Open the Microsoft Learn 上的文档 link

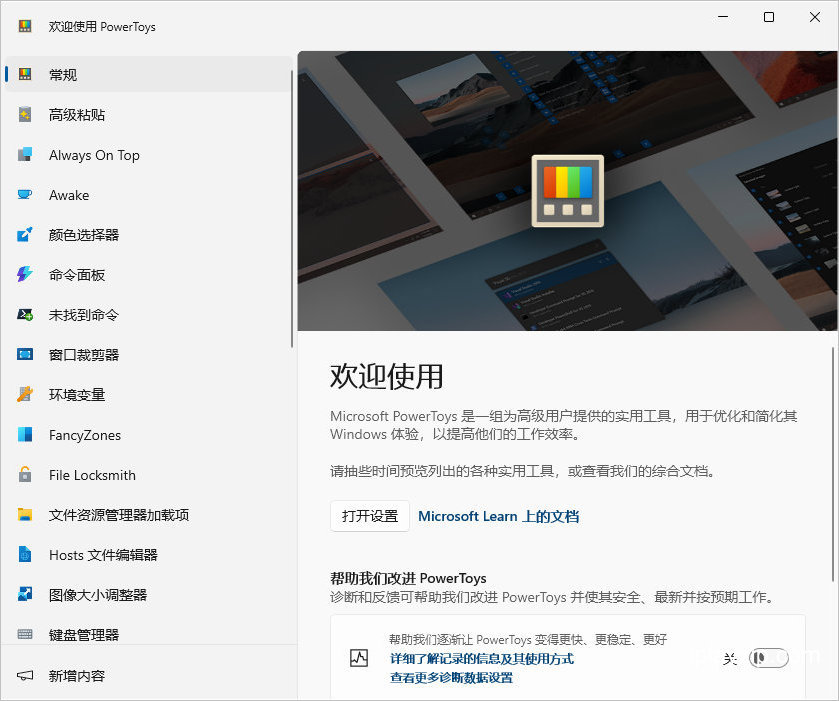[x=498, y=516]
